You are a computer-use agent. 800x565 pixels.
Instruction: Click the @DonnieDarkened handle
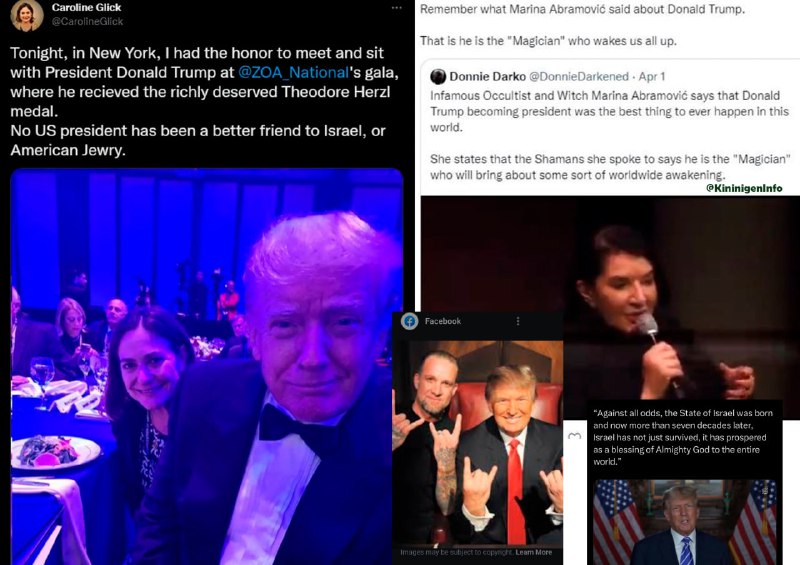click(579, 77)
